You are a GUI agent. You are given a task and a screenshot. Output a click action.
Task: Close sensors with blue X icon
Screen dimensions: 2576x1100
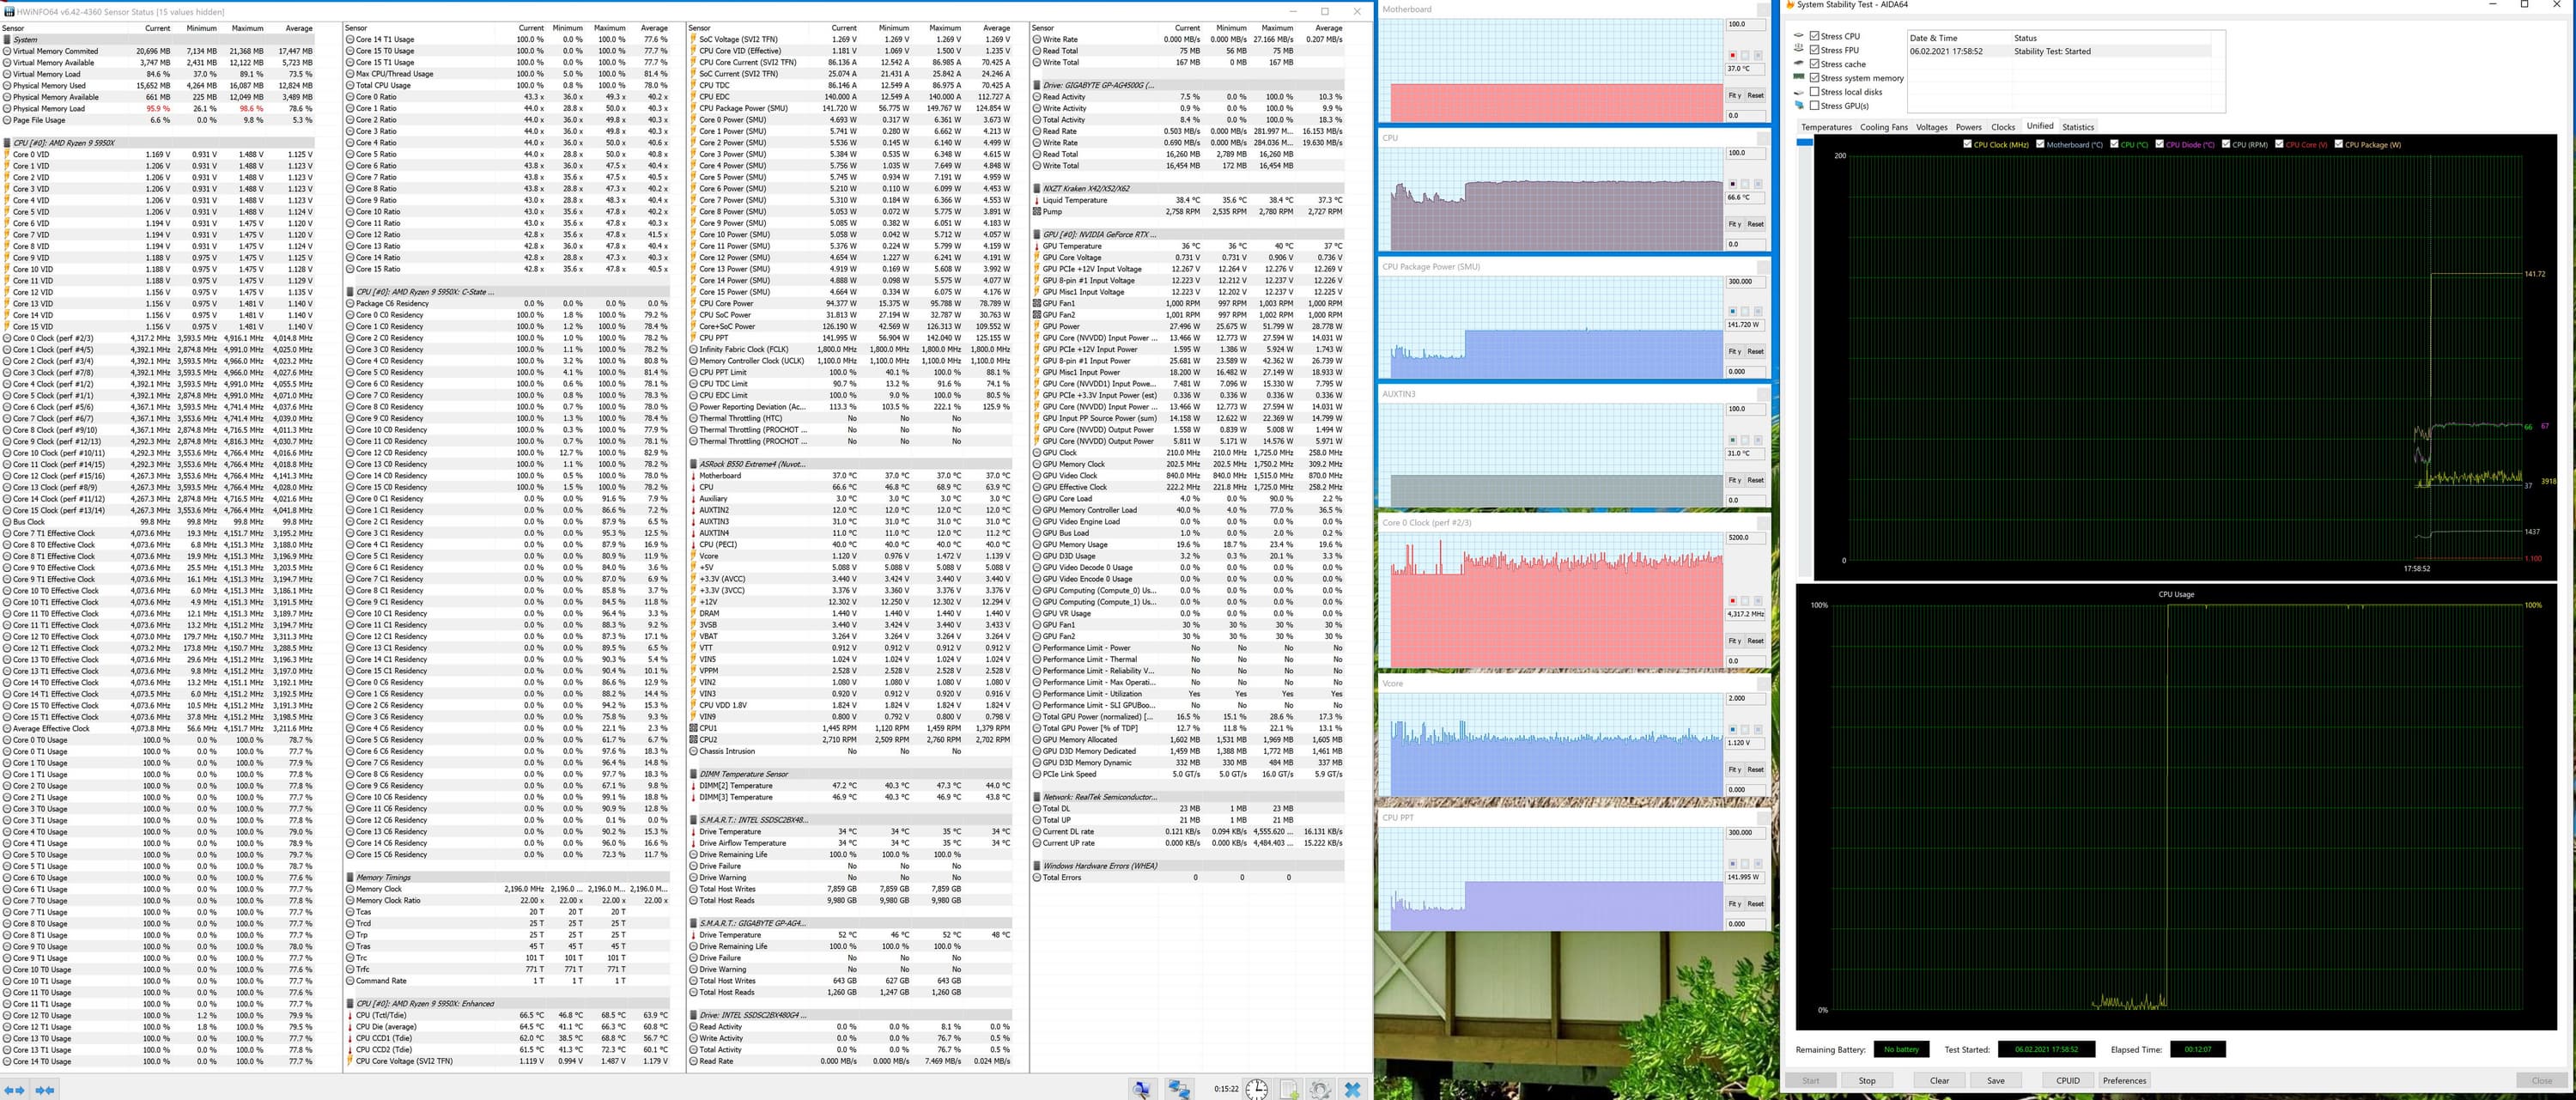tap(1353, 1089)
